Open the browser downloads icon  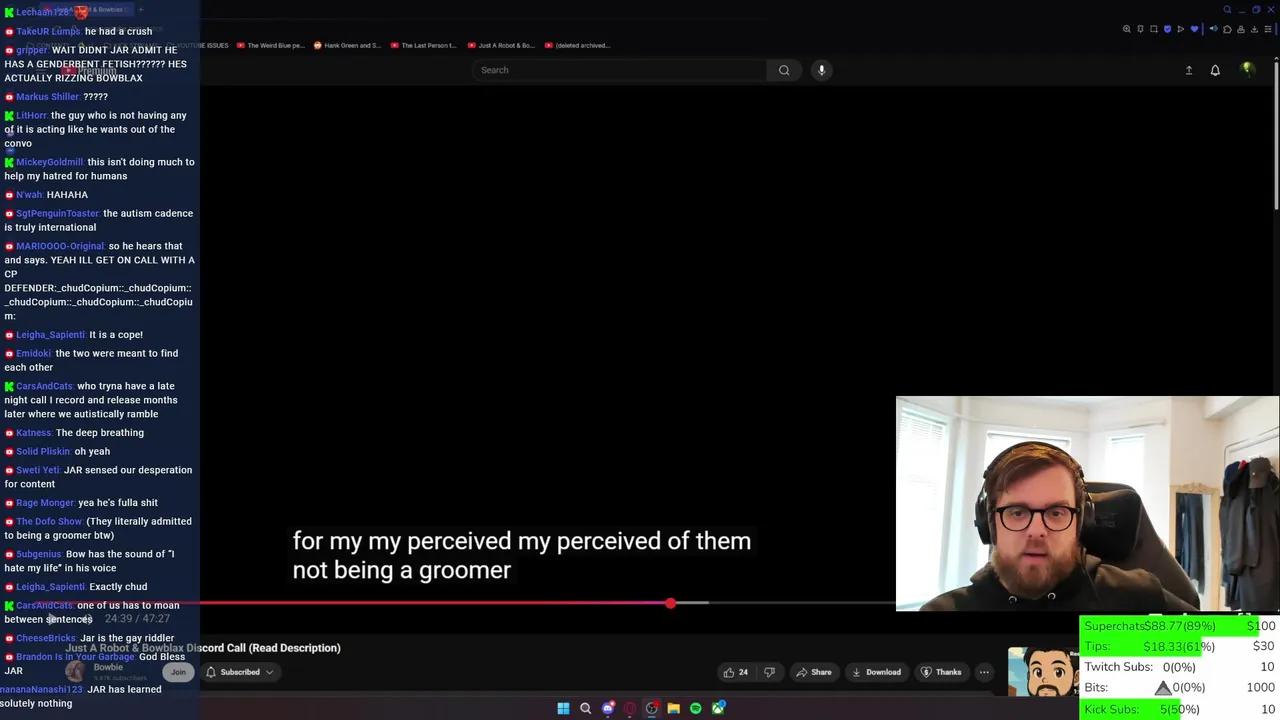(1254, 29)
